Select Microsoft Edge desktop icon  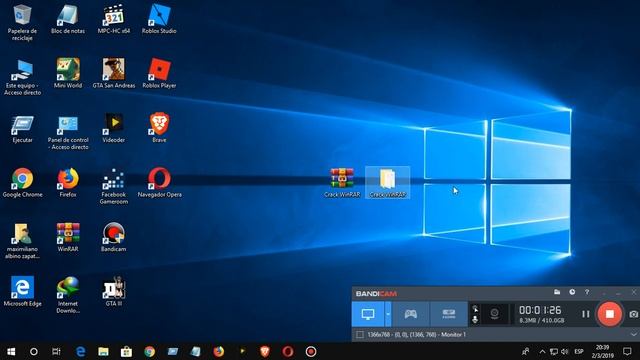(x=22, y=292)
